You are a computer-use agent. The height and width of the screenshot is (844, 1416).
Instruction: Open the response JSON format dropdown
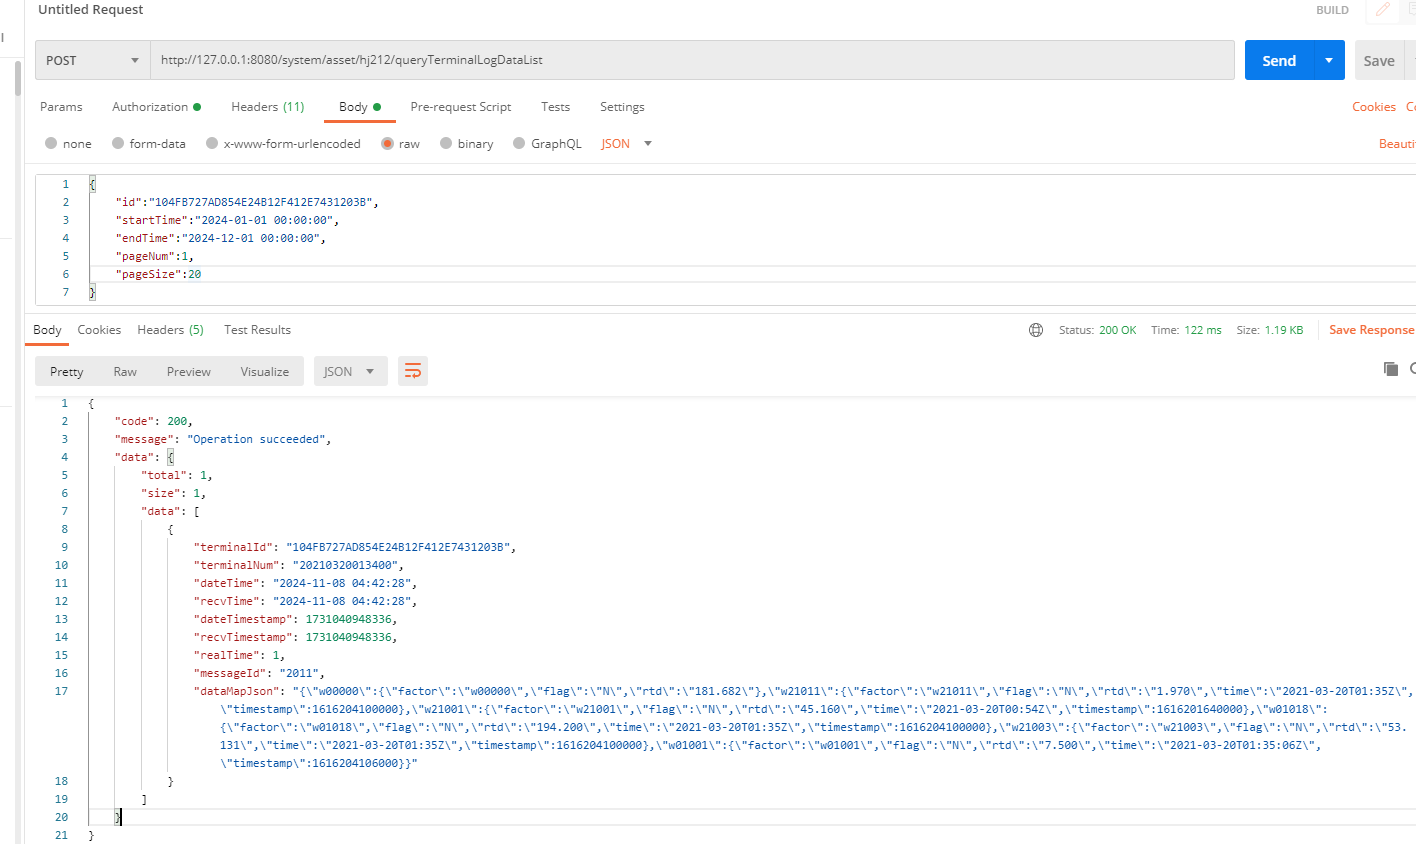350,371
